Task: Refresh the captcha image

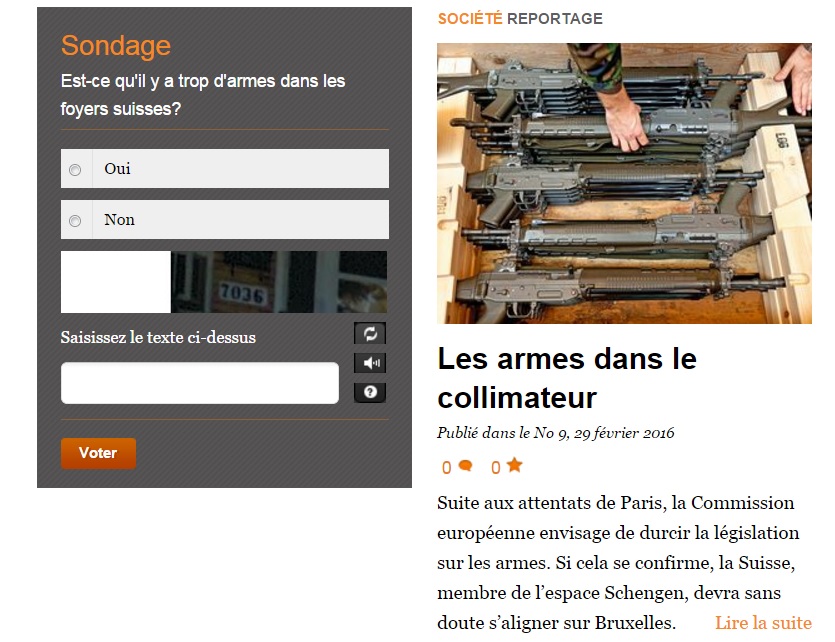Action: pos(370,334)
